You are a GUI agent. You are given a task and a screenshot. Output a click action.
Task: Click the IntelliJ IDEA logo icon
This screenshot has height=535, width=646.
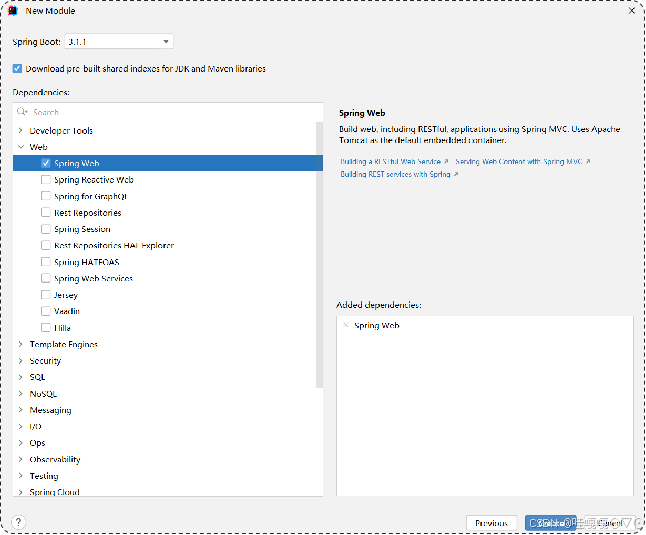pos(11,11)
